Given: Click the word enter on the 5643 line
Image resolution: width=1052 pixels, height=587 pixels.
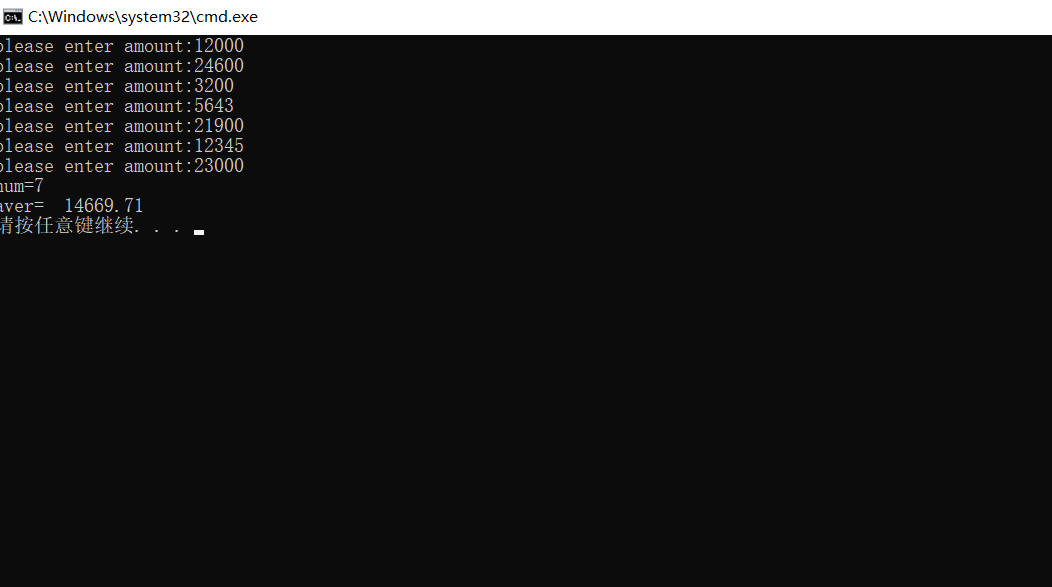Looking at the screenshot, I should (x=89, y=107).
